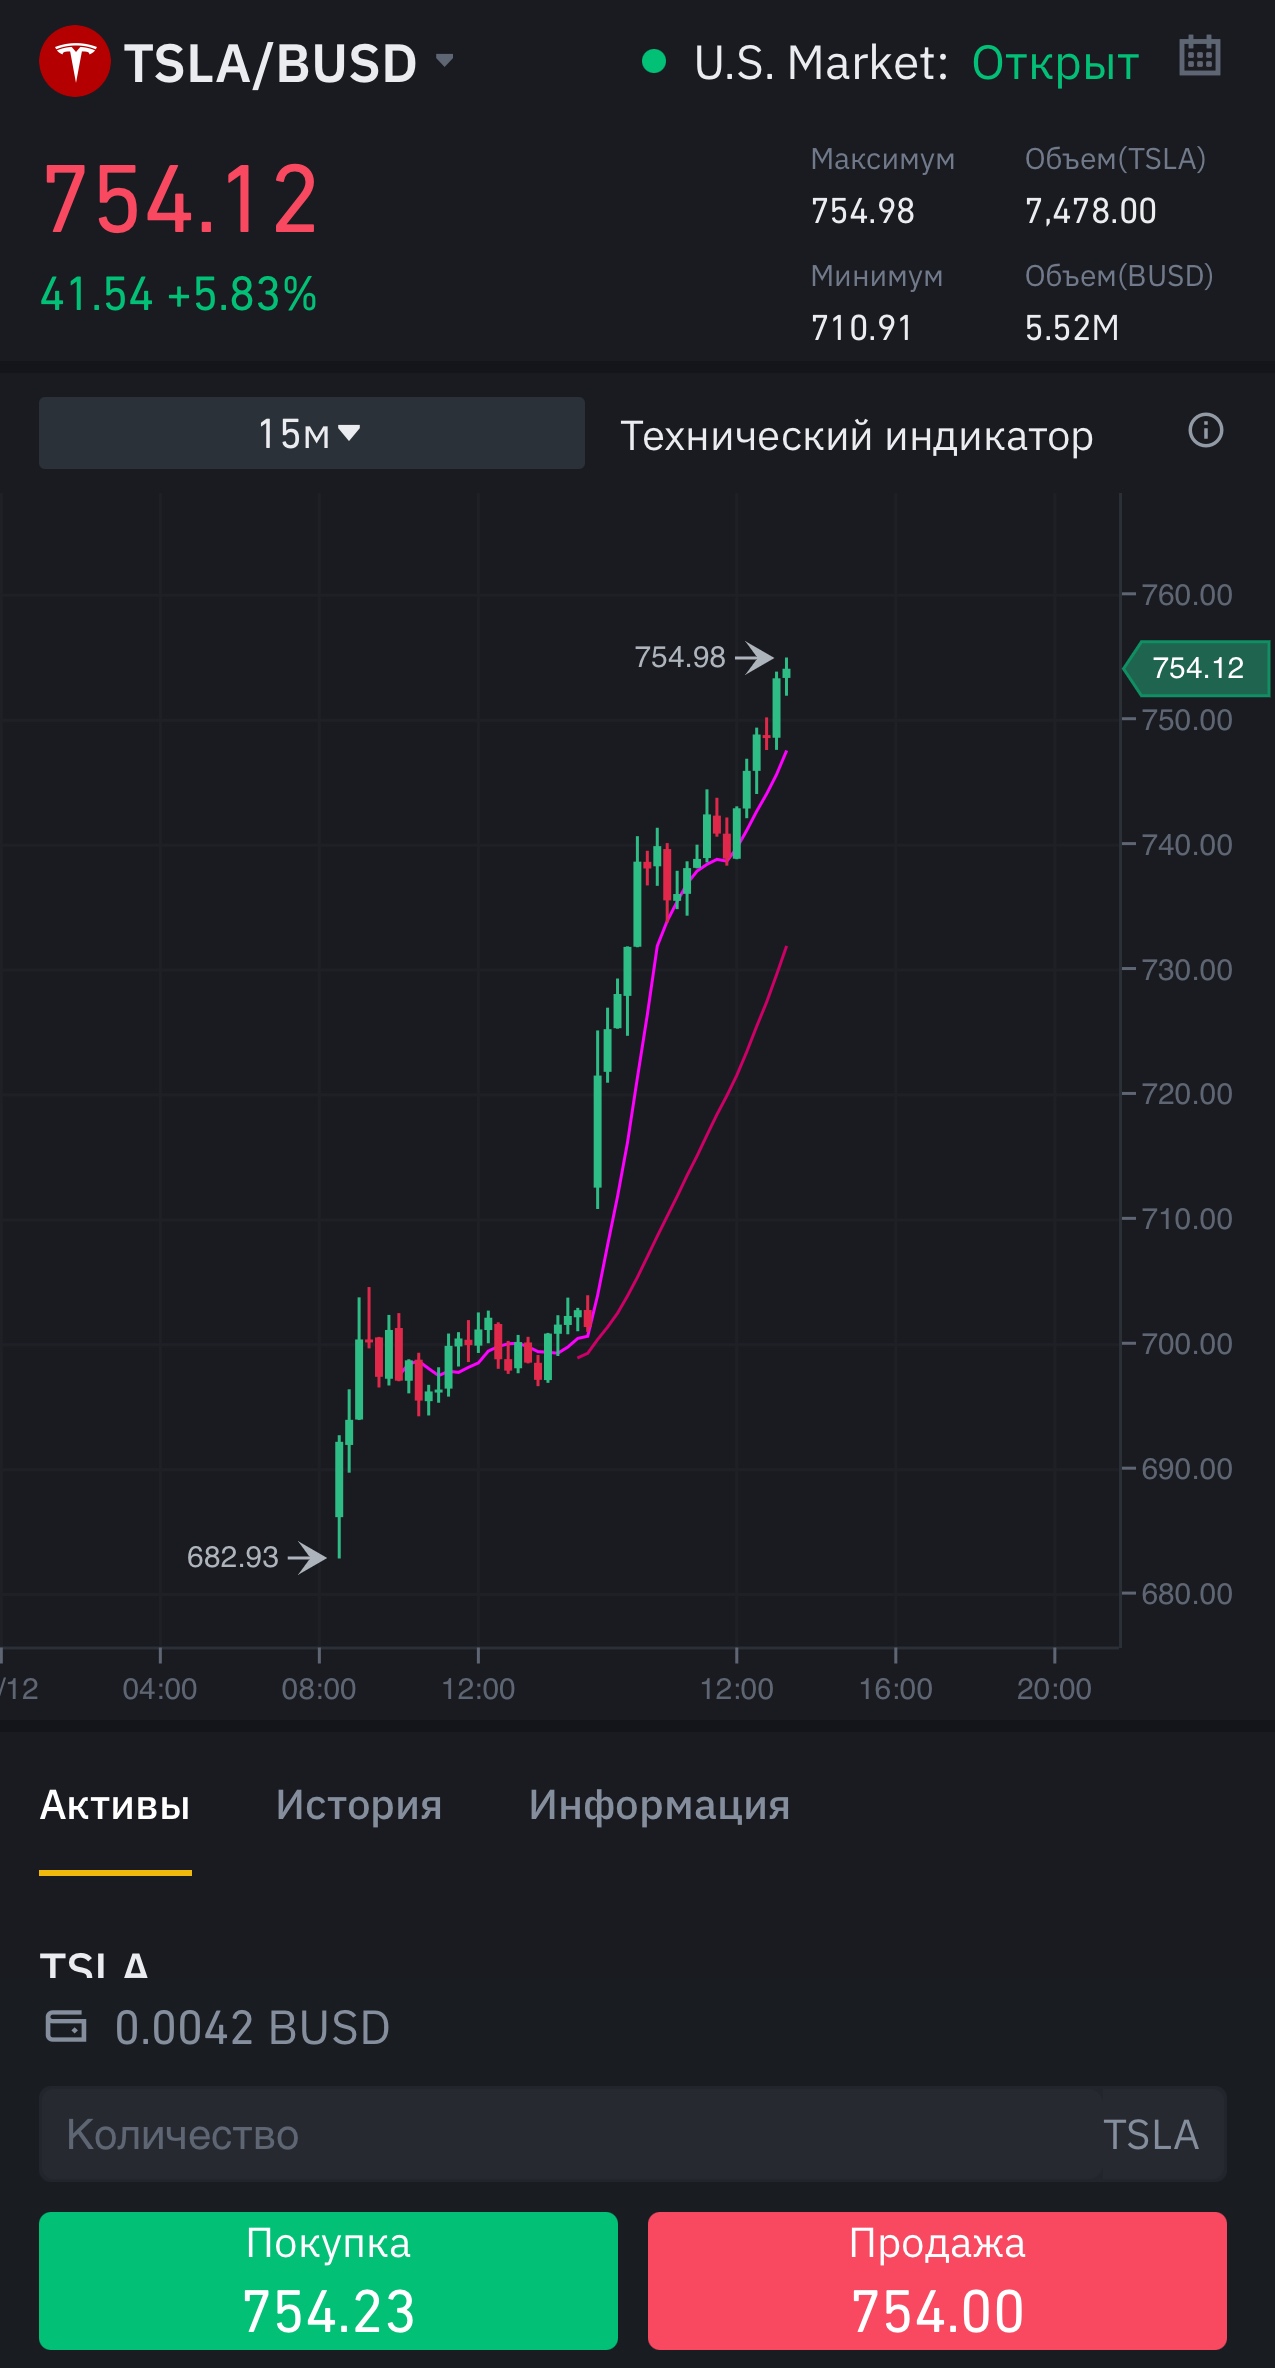Click the 754.12 current price tag
Screen dimensions: 1275x2368
(x=1197, y=668)
